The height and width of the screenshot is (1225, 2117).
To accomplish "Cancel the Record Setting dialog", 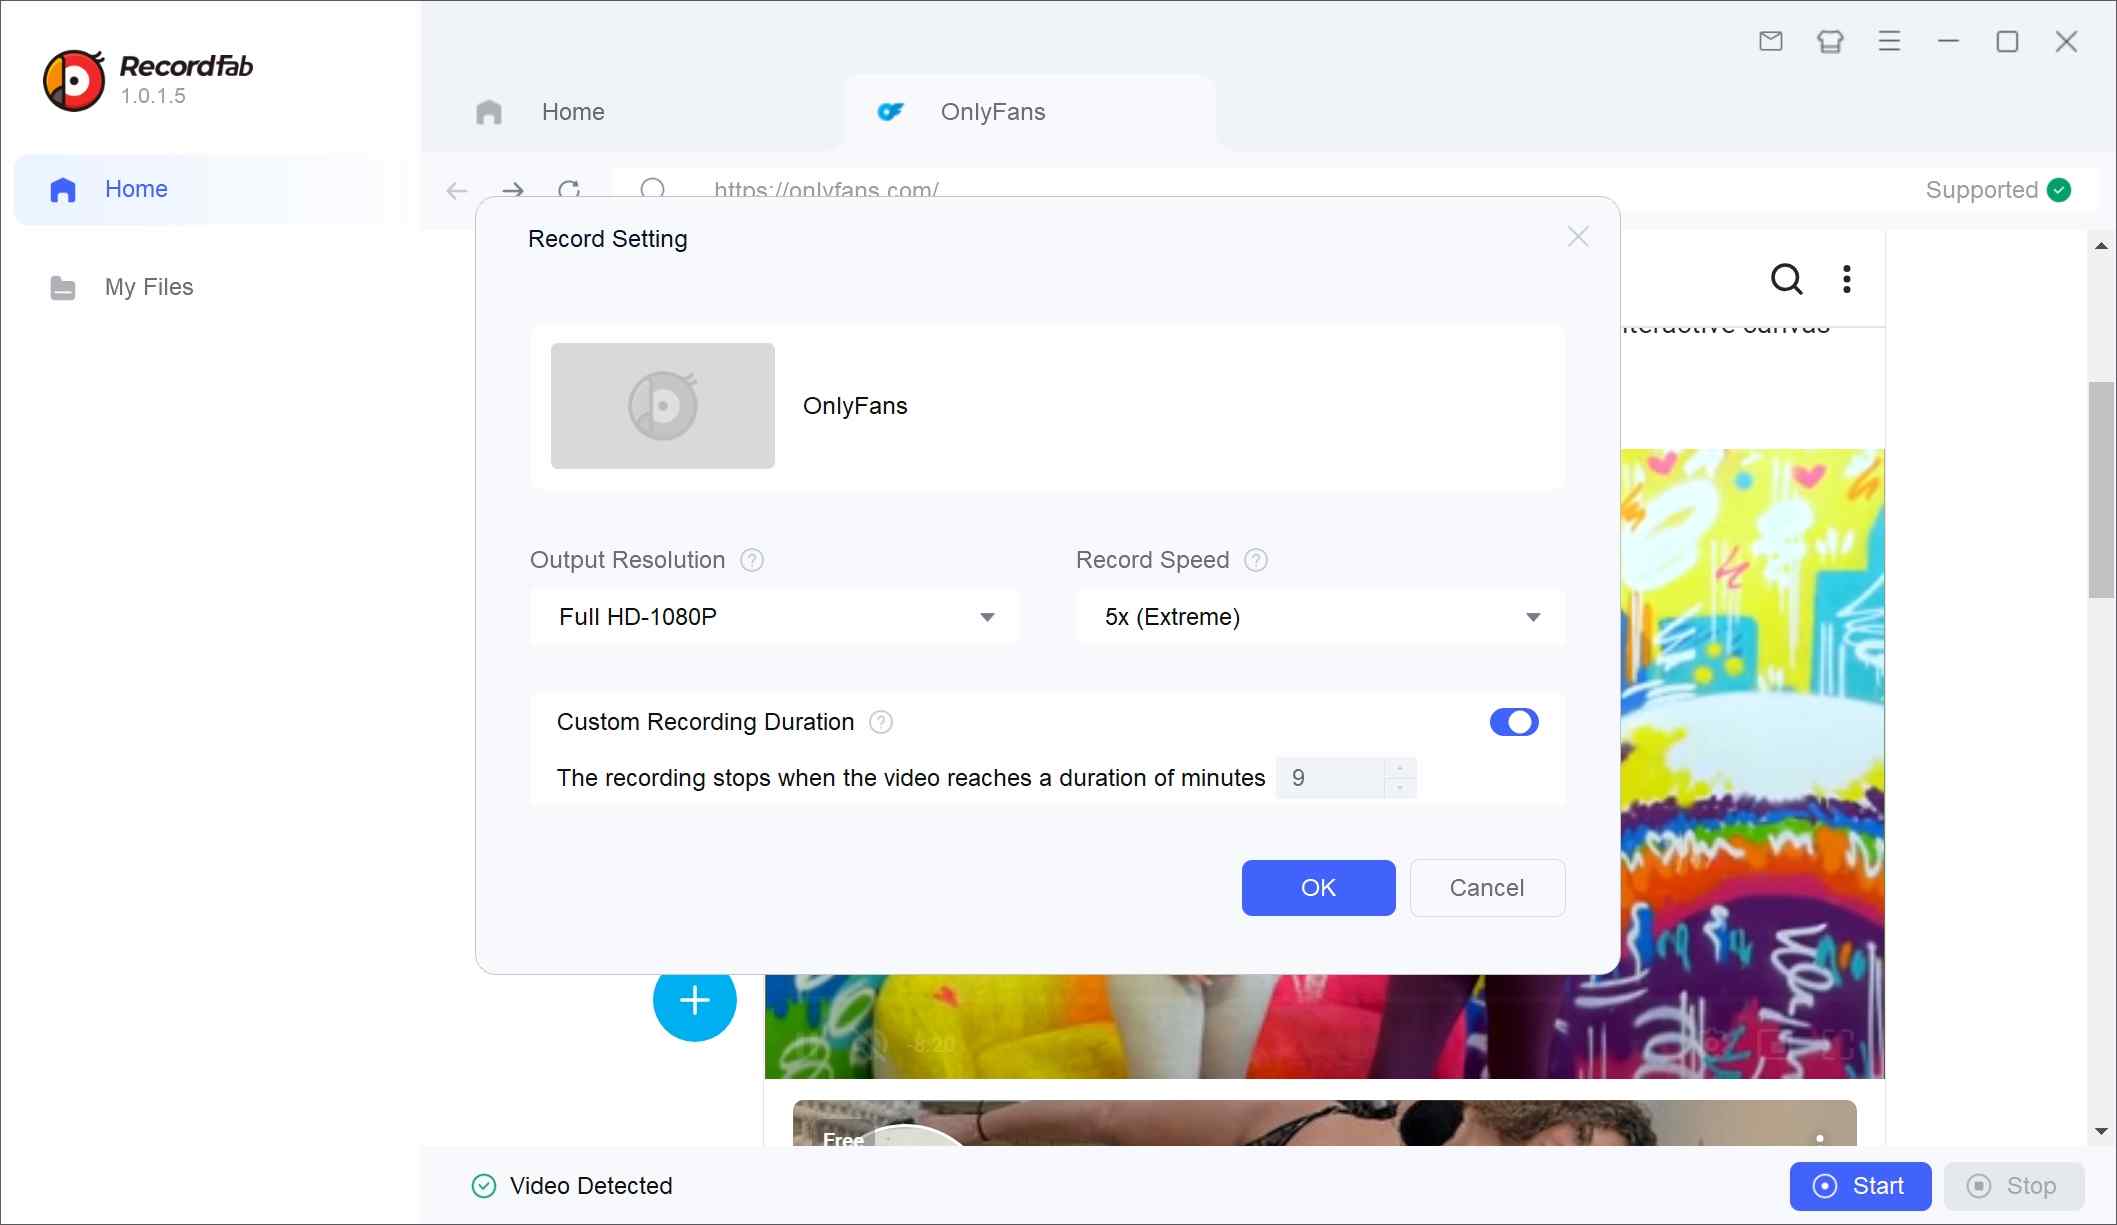I will coord(1487,888).
